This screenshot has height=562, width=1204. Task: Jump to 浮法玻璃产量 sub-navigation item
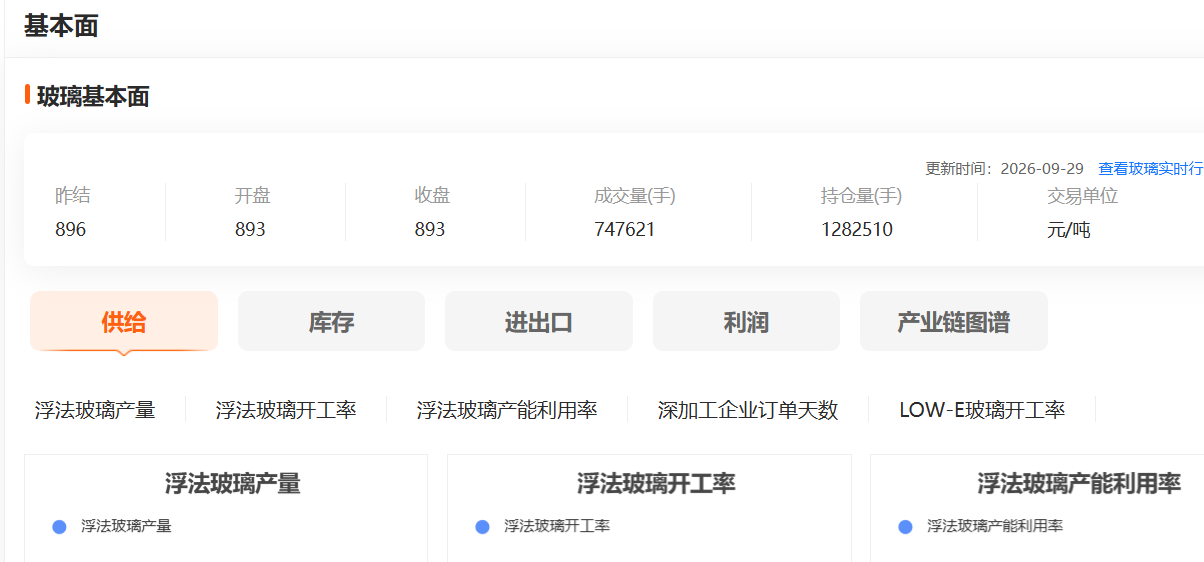click(95, 410)
